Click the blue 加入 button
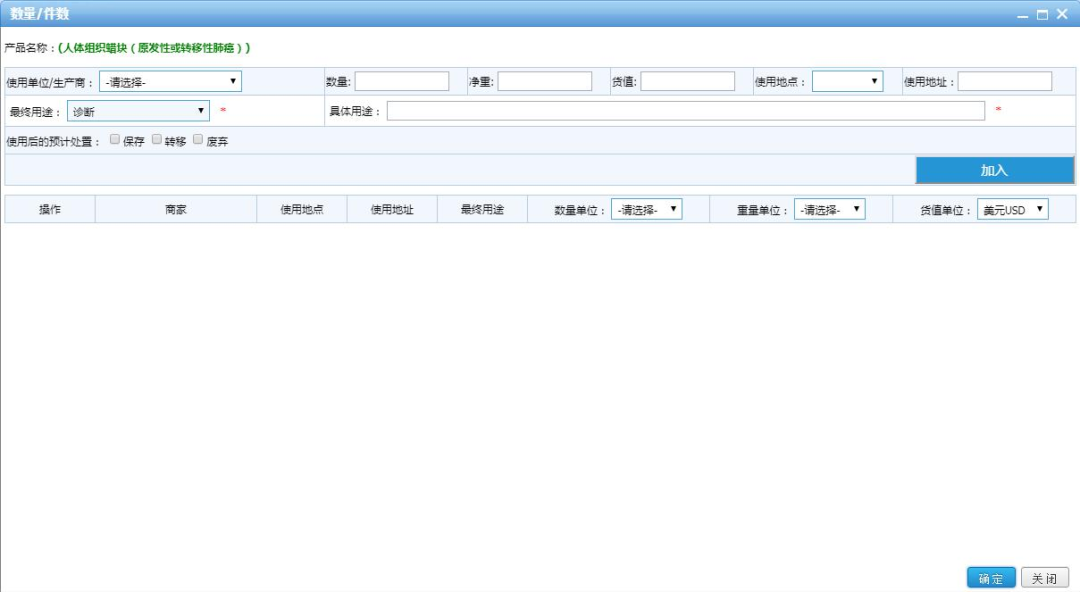Screen dimensions: 1080x592 tap(995, 170)
